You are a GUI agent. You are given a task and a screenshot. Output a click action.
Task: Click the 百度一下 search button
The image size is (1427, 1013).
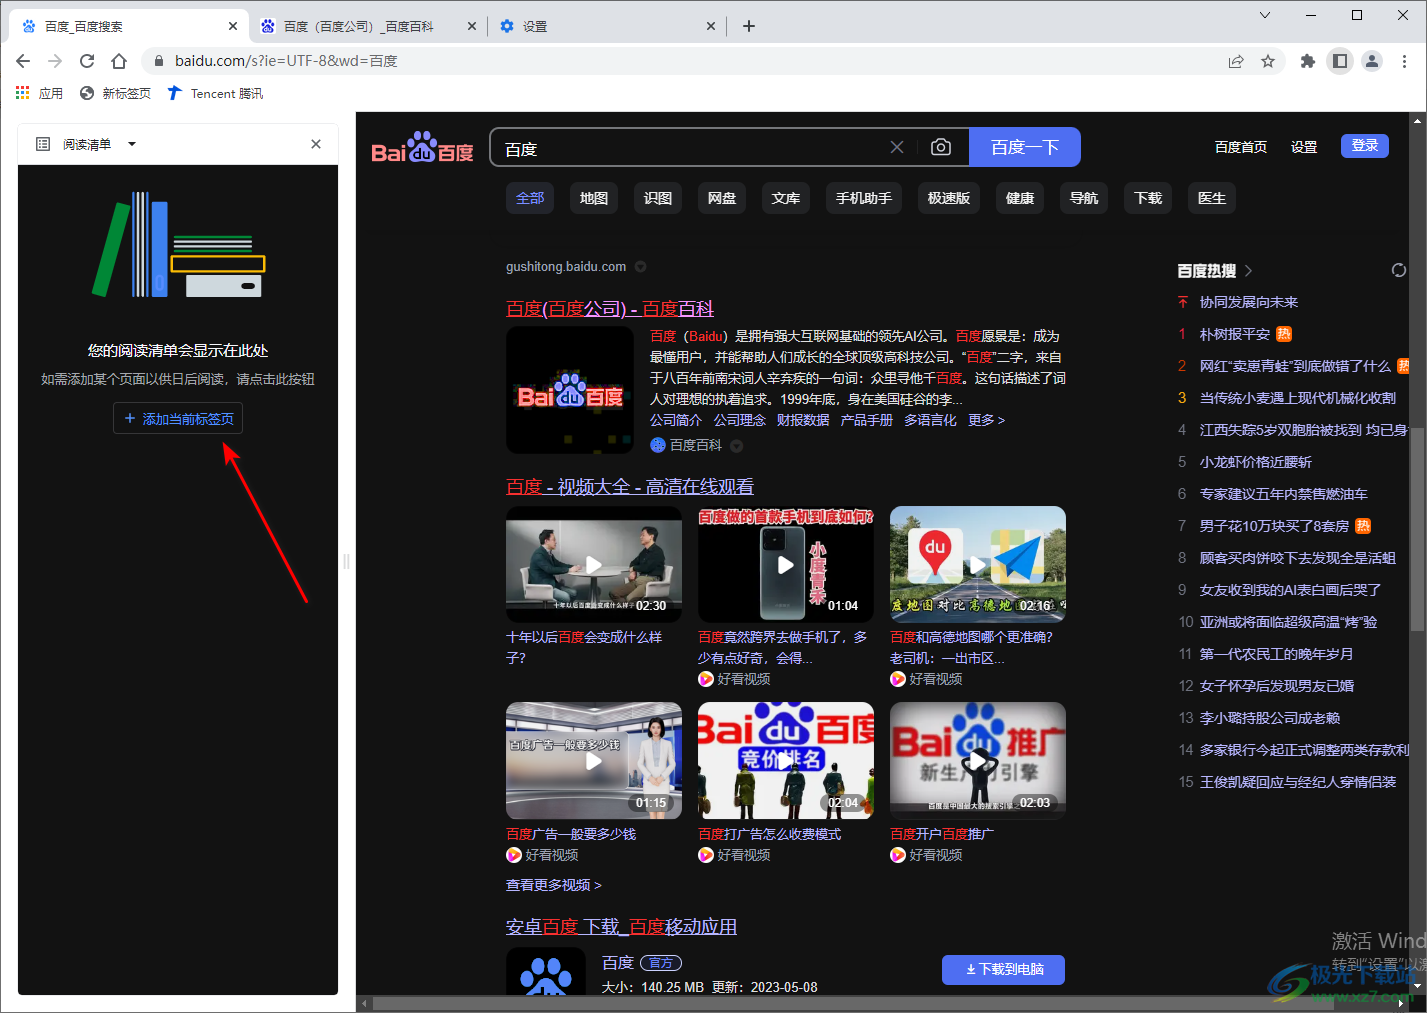point(1025,147)
